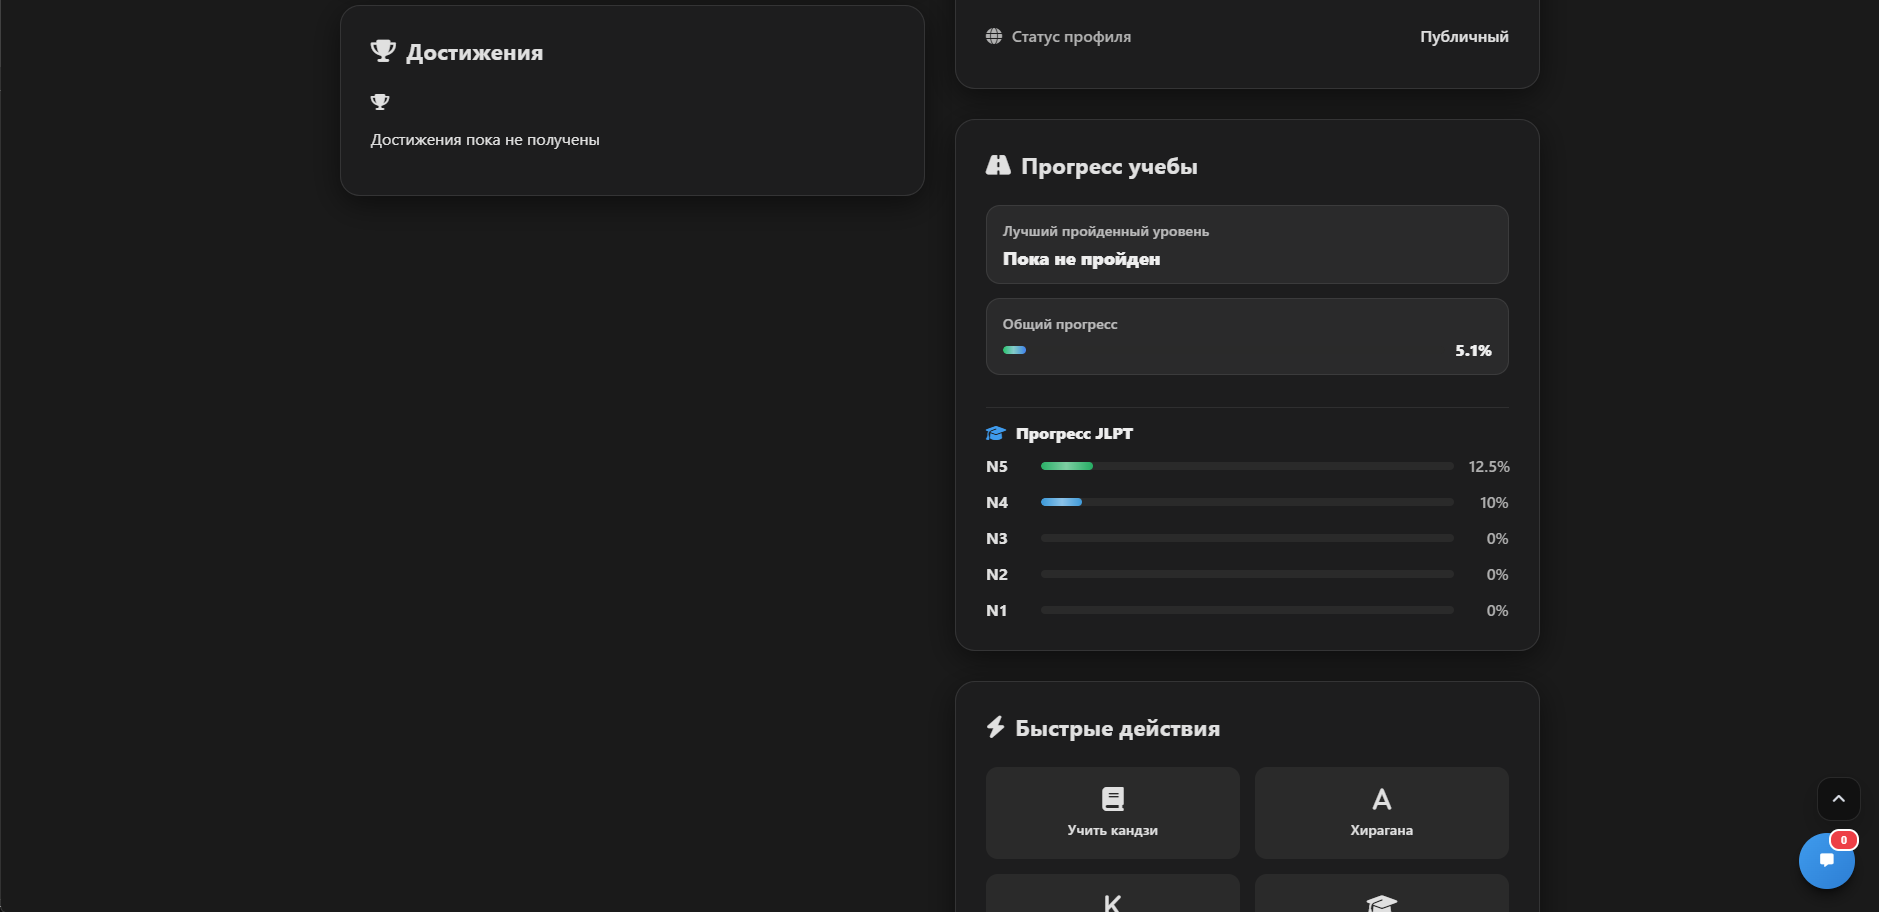Screen dimensions: 1879x912
Task: Click the globe icon next to Статус профиля
Action: click(x=994, y=37)
